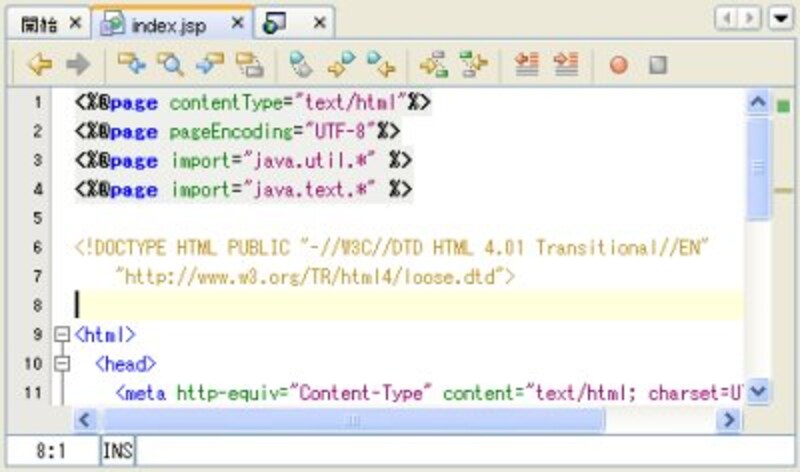Image resolution: width=800 pixels, height=472 pixels.
Task: Open the document list dropdown arrow
Action: tap(778, 19)
